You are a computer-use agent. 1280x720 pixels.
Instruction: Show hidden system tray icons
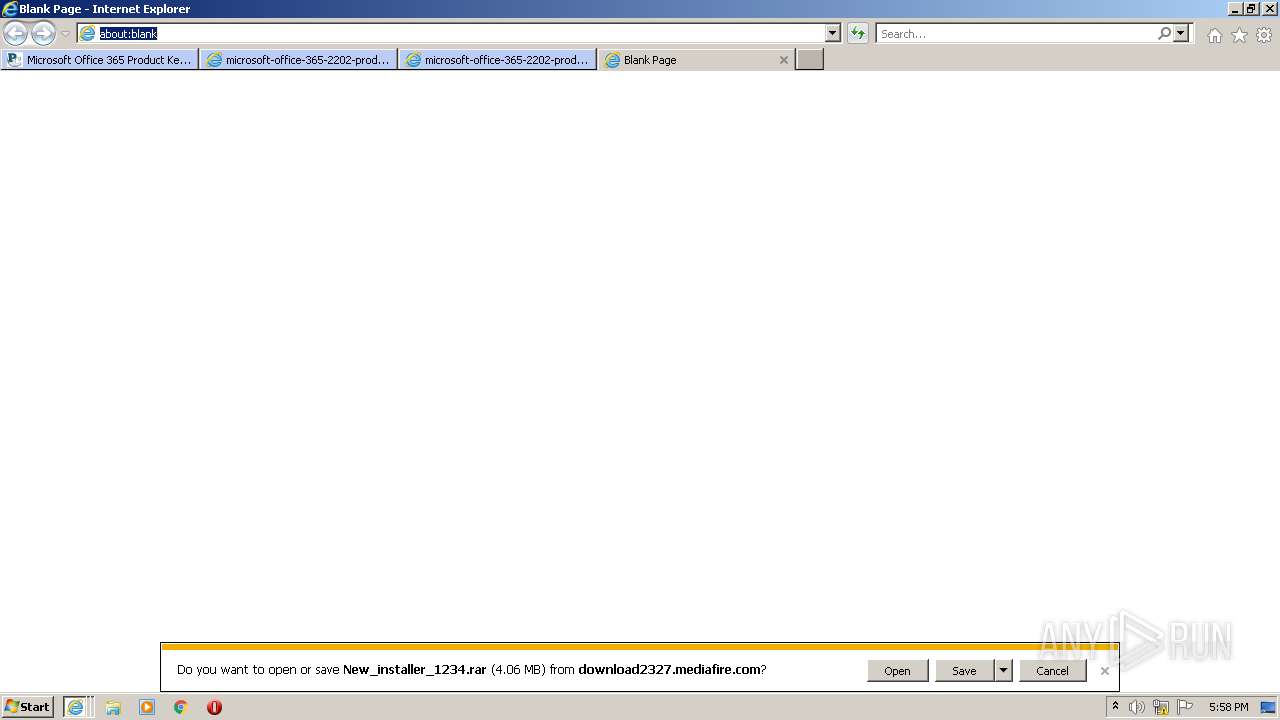[1115, 707]
